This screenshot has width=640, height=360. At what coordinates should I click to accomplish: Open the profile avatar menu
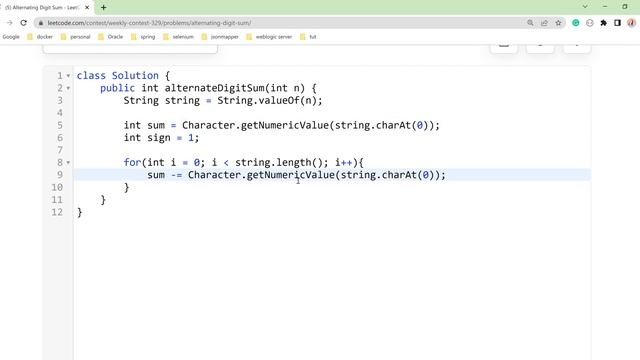tap(631, 23)
